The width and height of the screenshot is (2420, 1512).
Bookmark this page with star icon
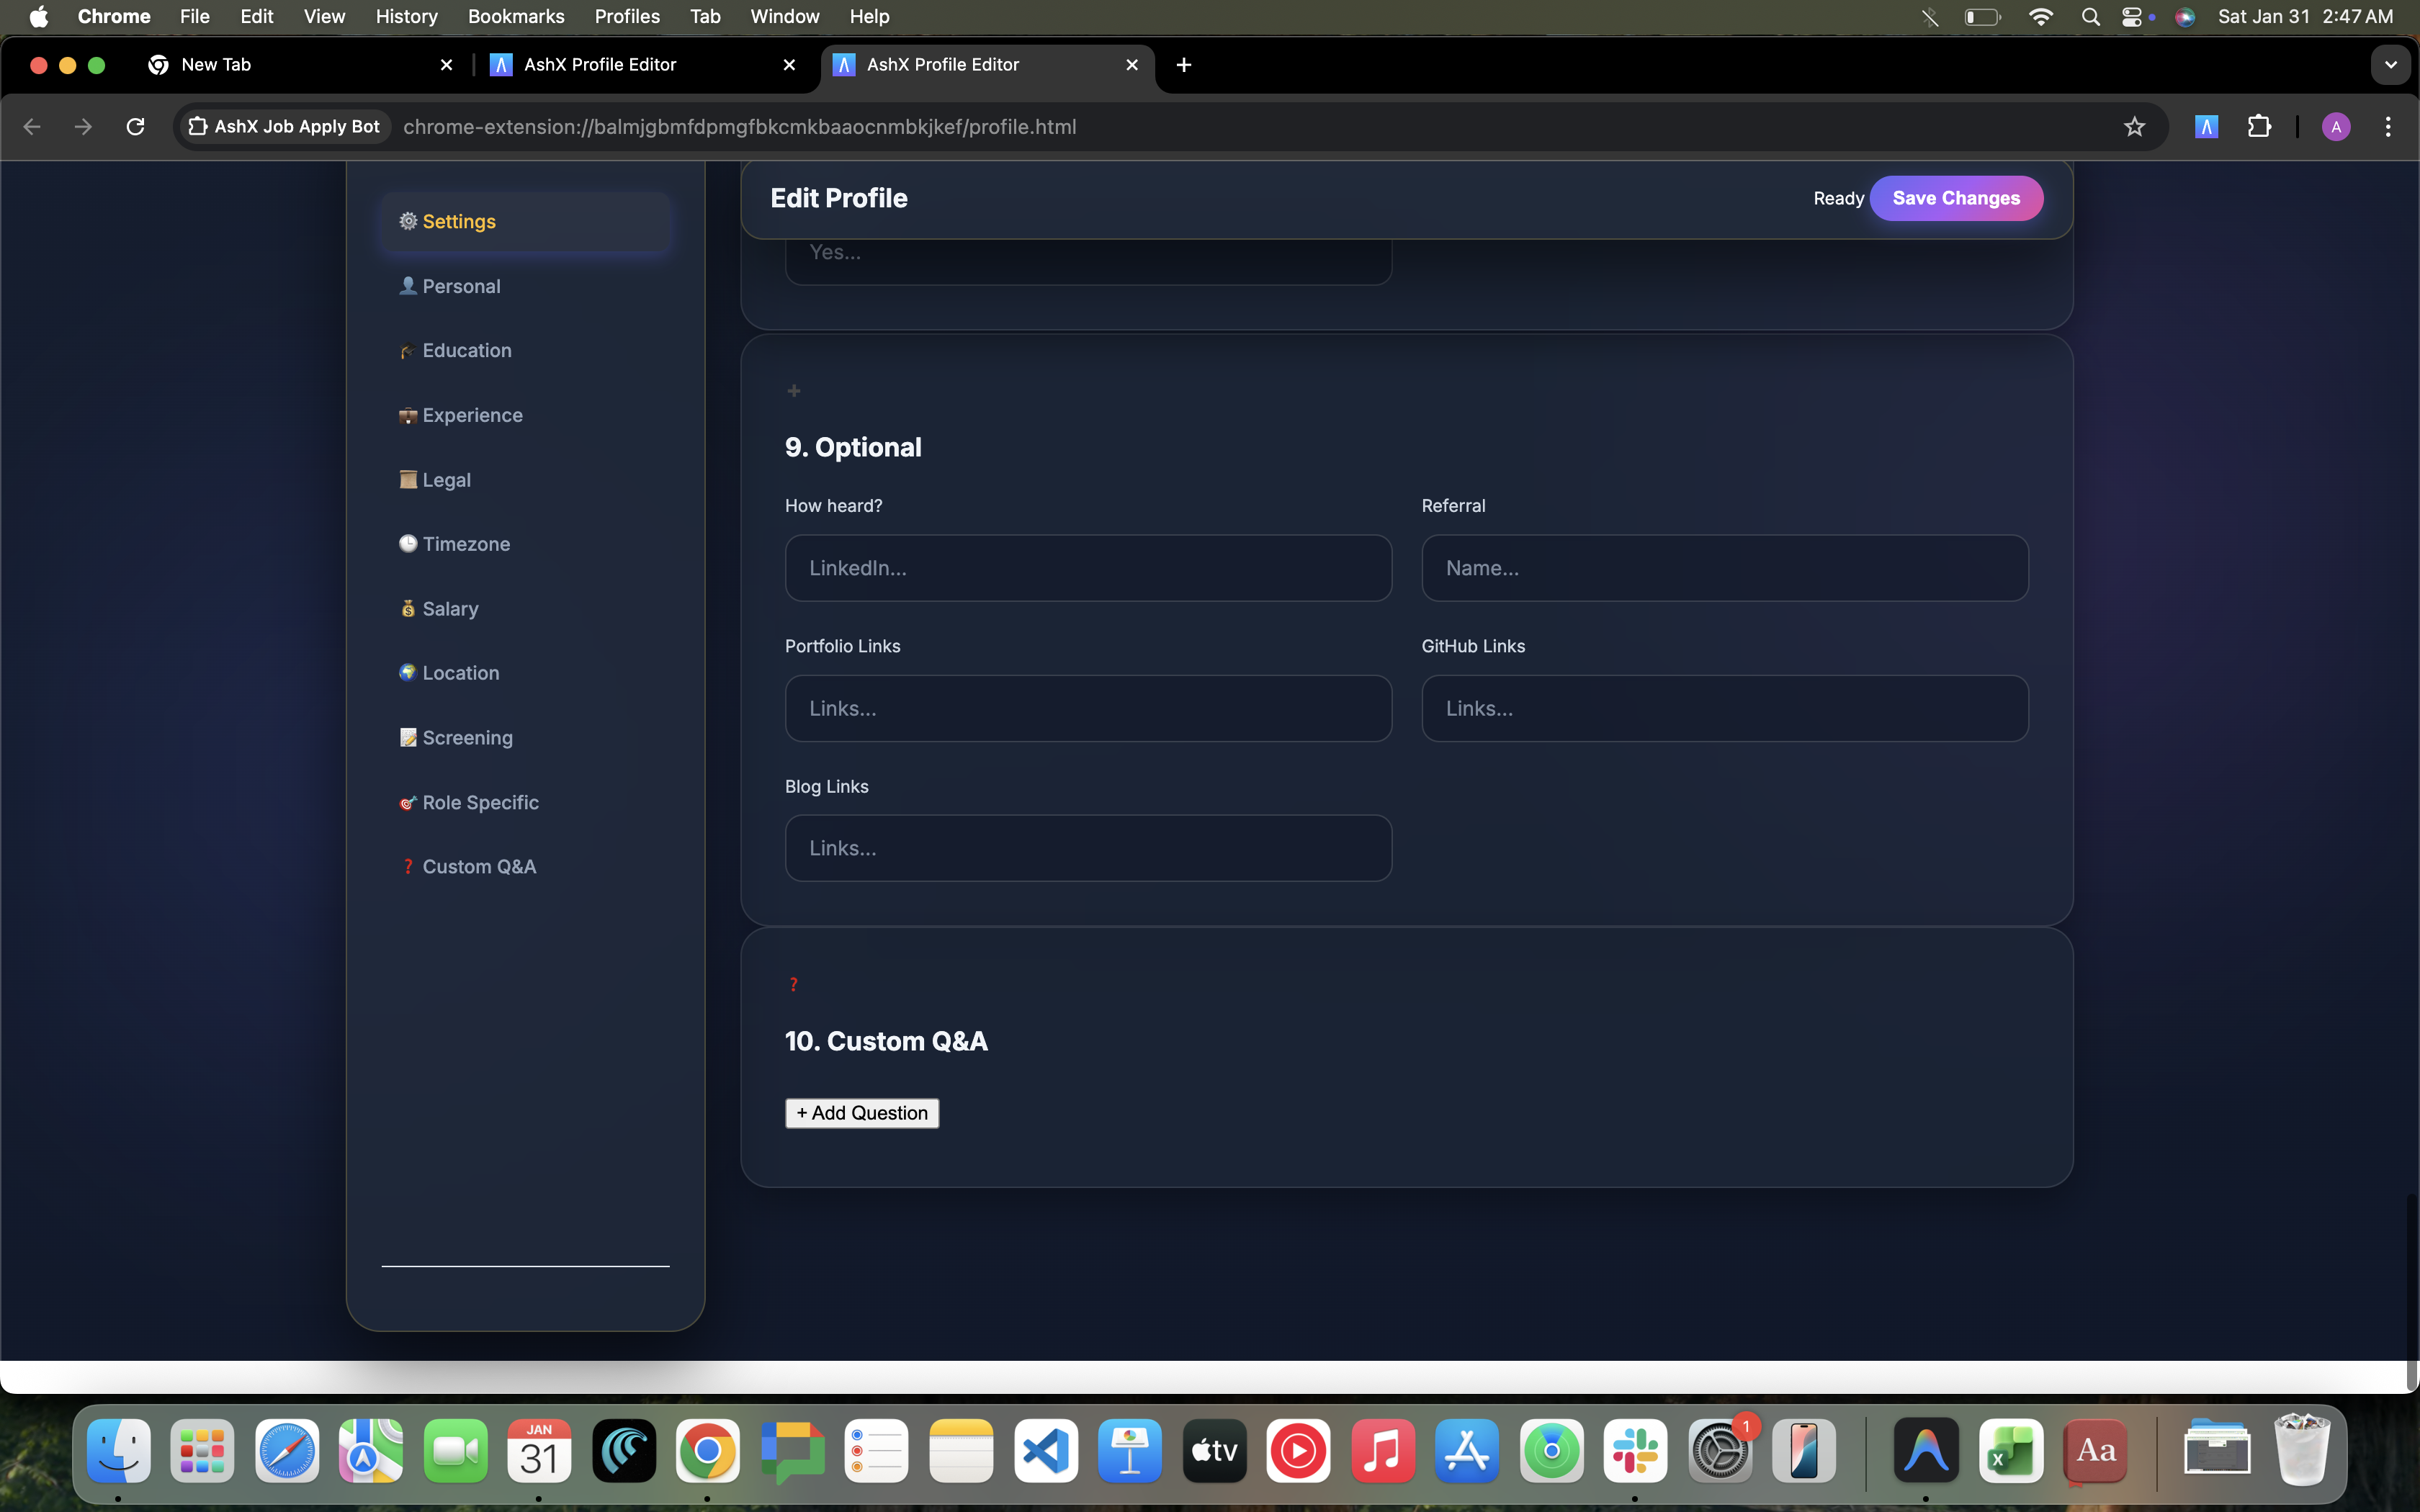(2134, 127)
